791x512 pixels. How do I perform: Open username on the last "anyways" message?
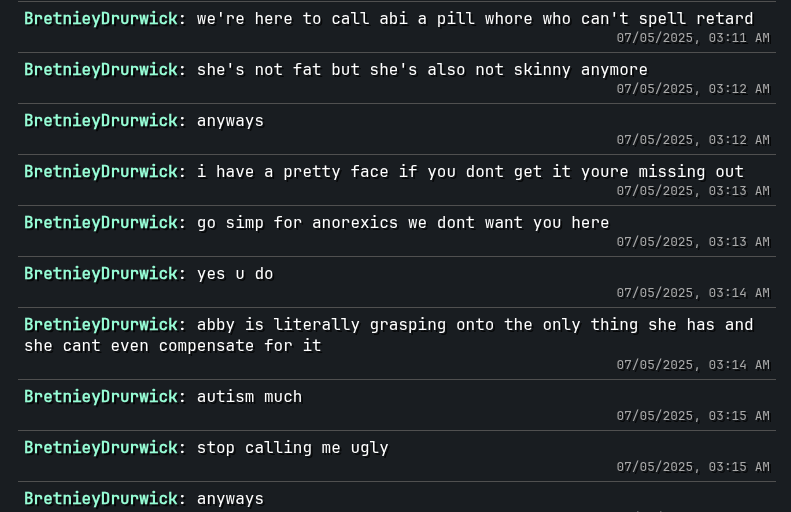coord(100,499)
